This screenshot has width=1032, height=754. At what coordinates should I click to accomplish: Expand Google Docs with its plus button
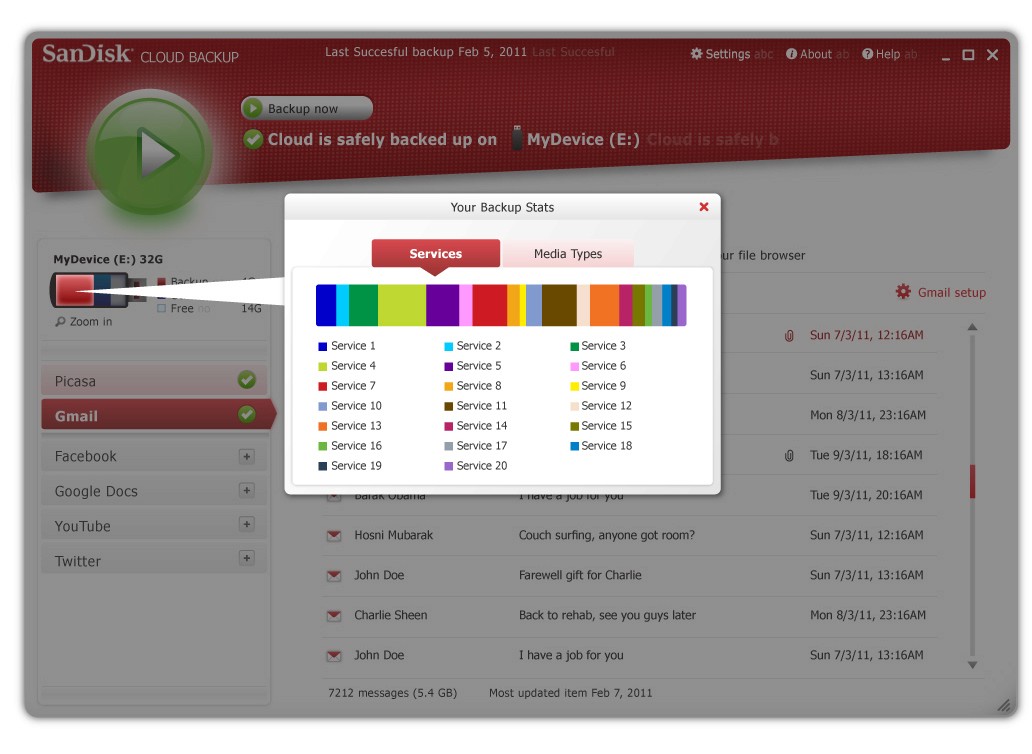coord(246,490)
